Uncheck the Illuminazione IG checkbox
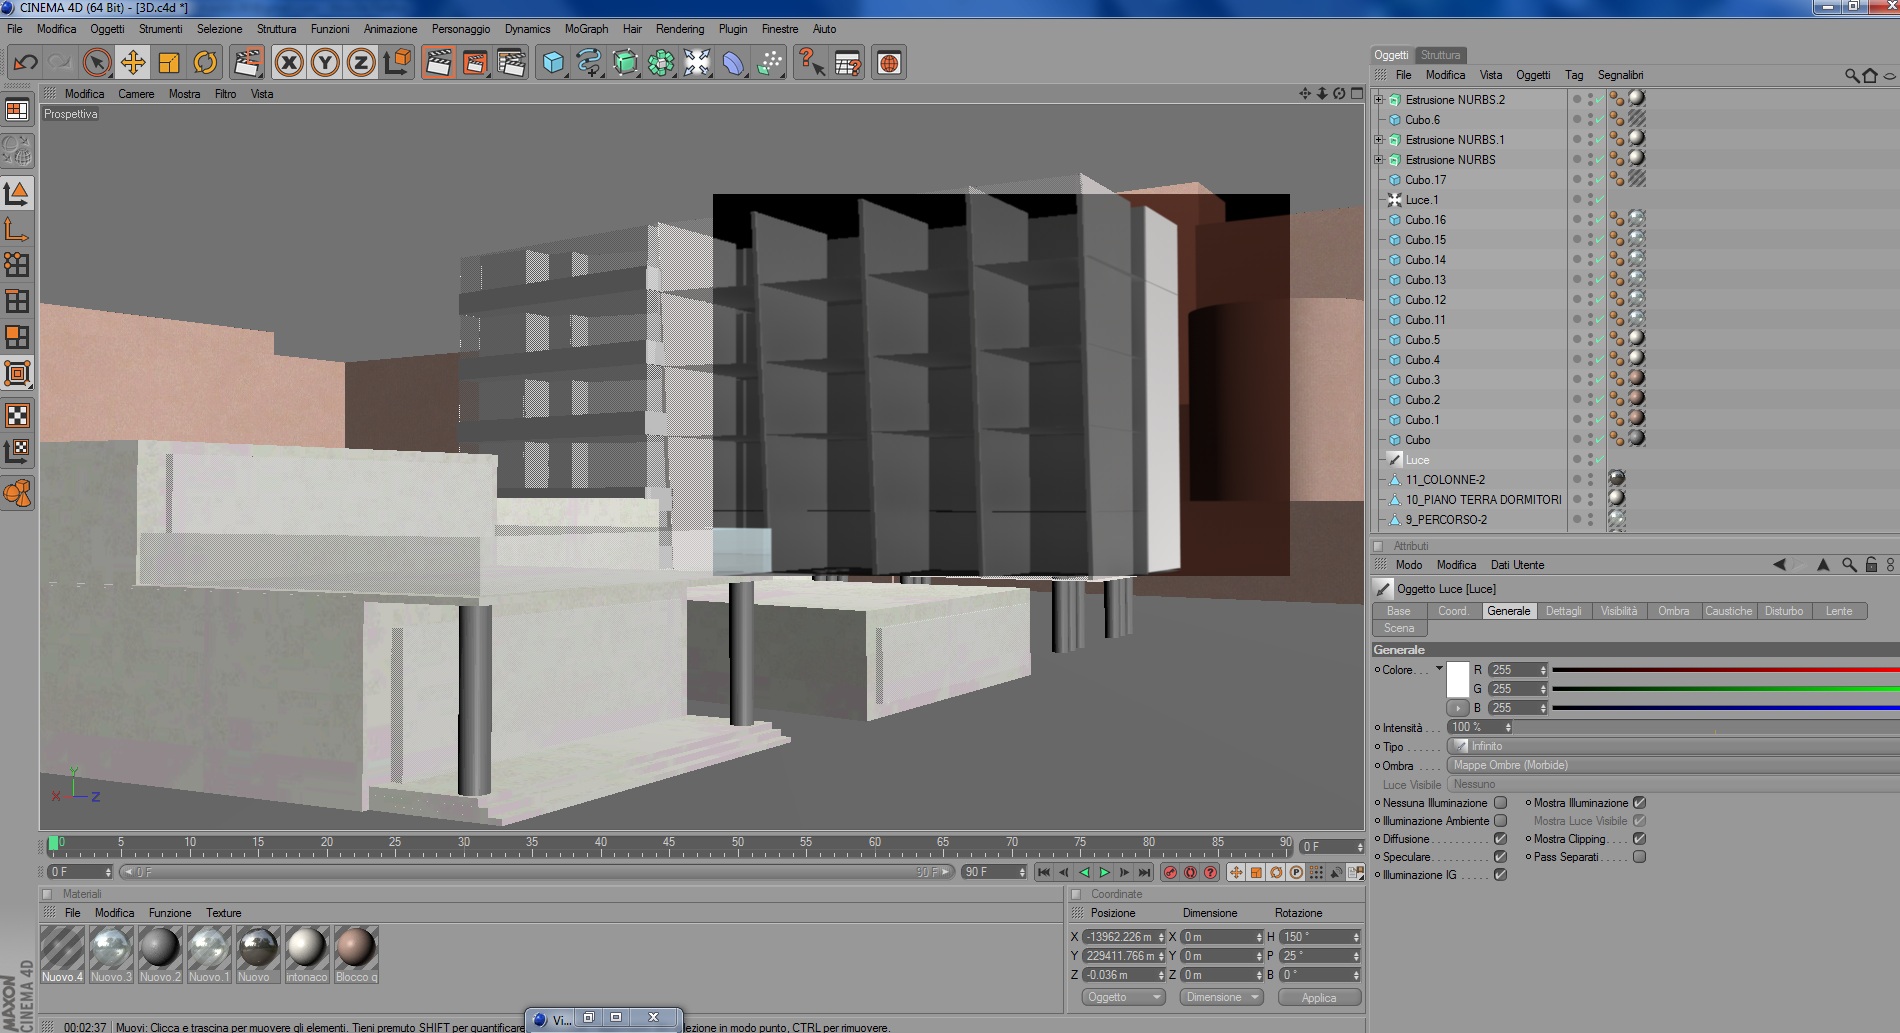Viewport: 1900px width, 1033px height. pos(1500,875)
